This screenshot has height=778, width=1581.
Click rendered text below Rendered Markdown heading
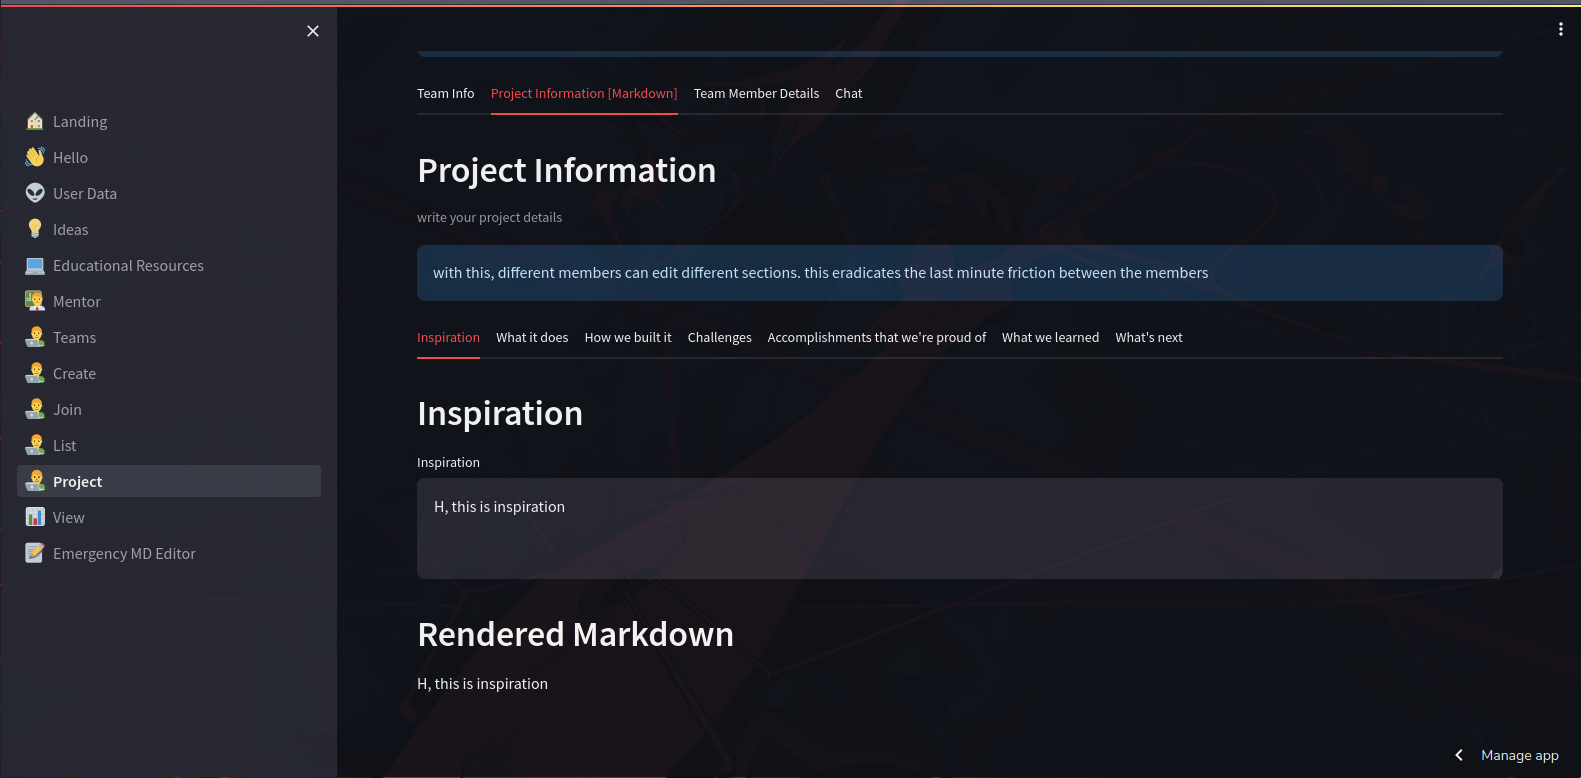point(482,684)
